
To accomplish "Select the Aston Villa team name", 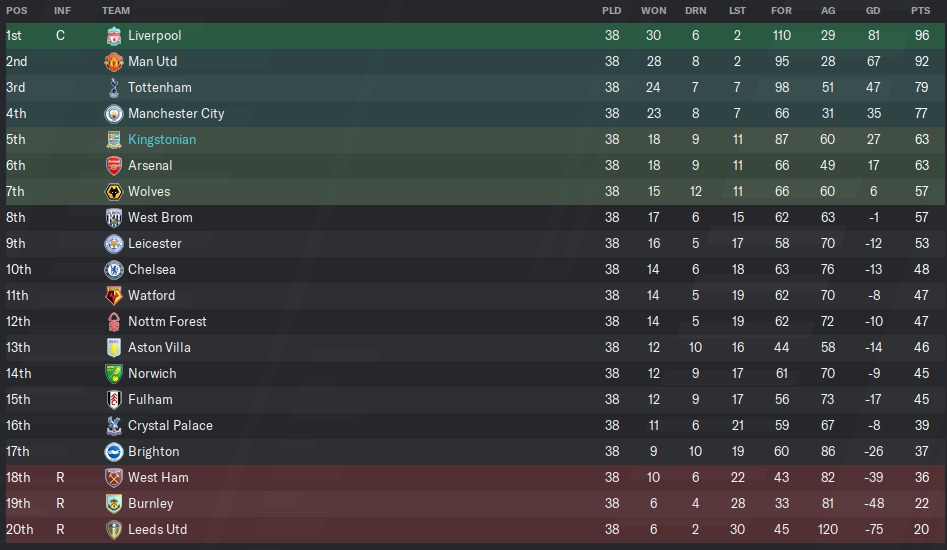I will click(159, 348).
